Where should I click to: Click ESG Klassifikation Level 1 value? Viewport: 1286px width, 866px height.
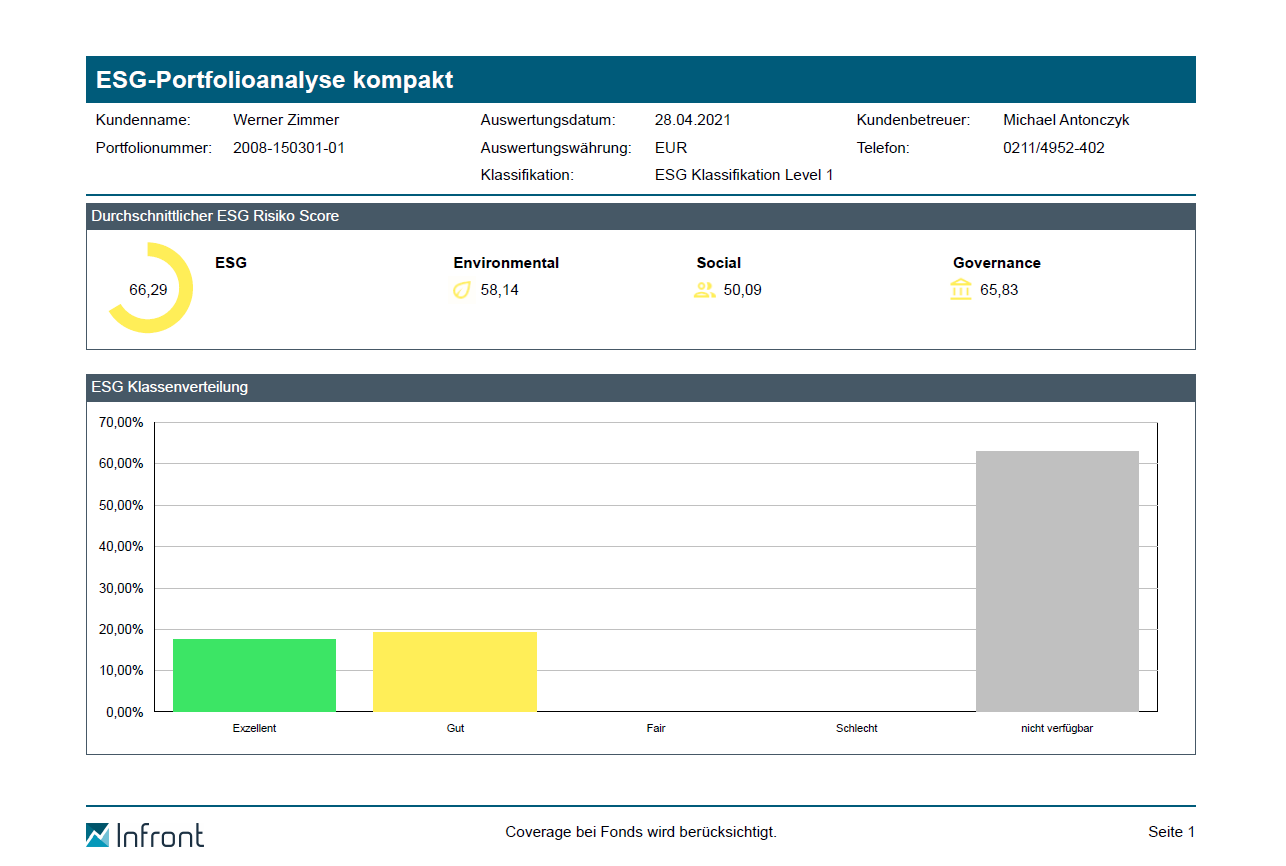(744, 175)
